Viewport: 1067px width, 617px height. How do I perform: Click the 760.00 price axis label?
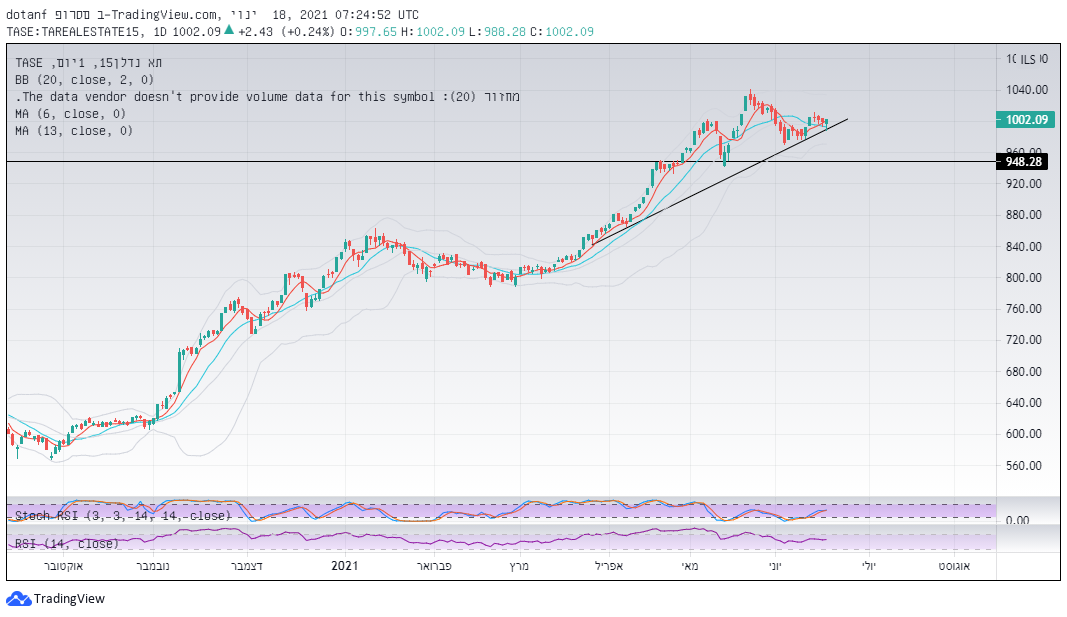coord(1023,309)
